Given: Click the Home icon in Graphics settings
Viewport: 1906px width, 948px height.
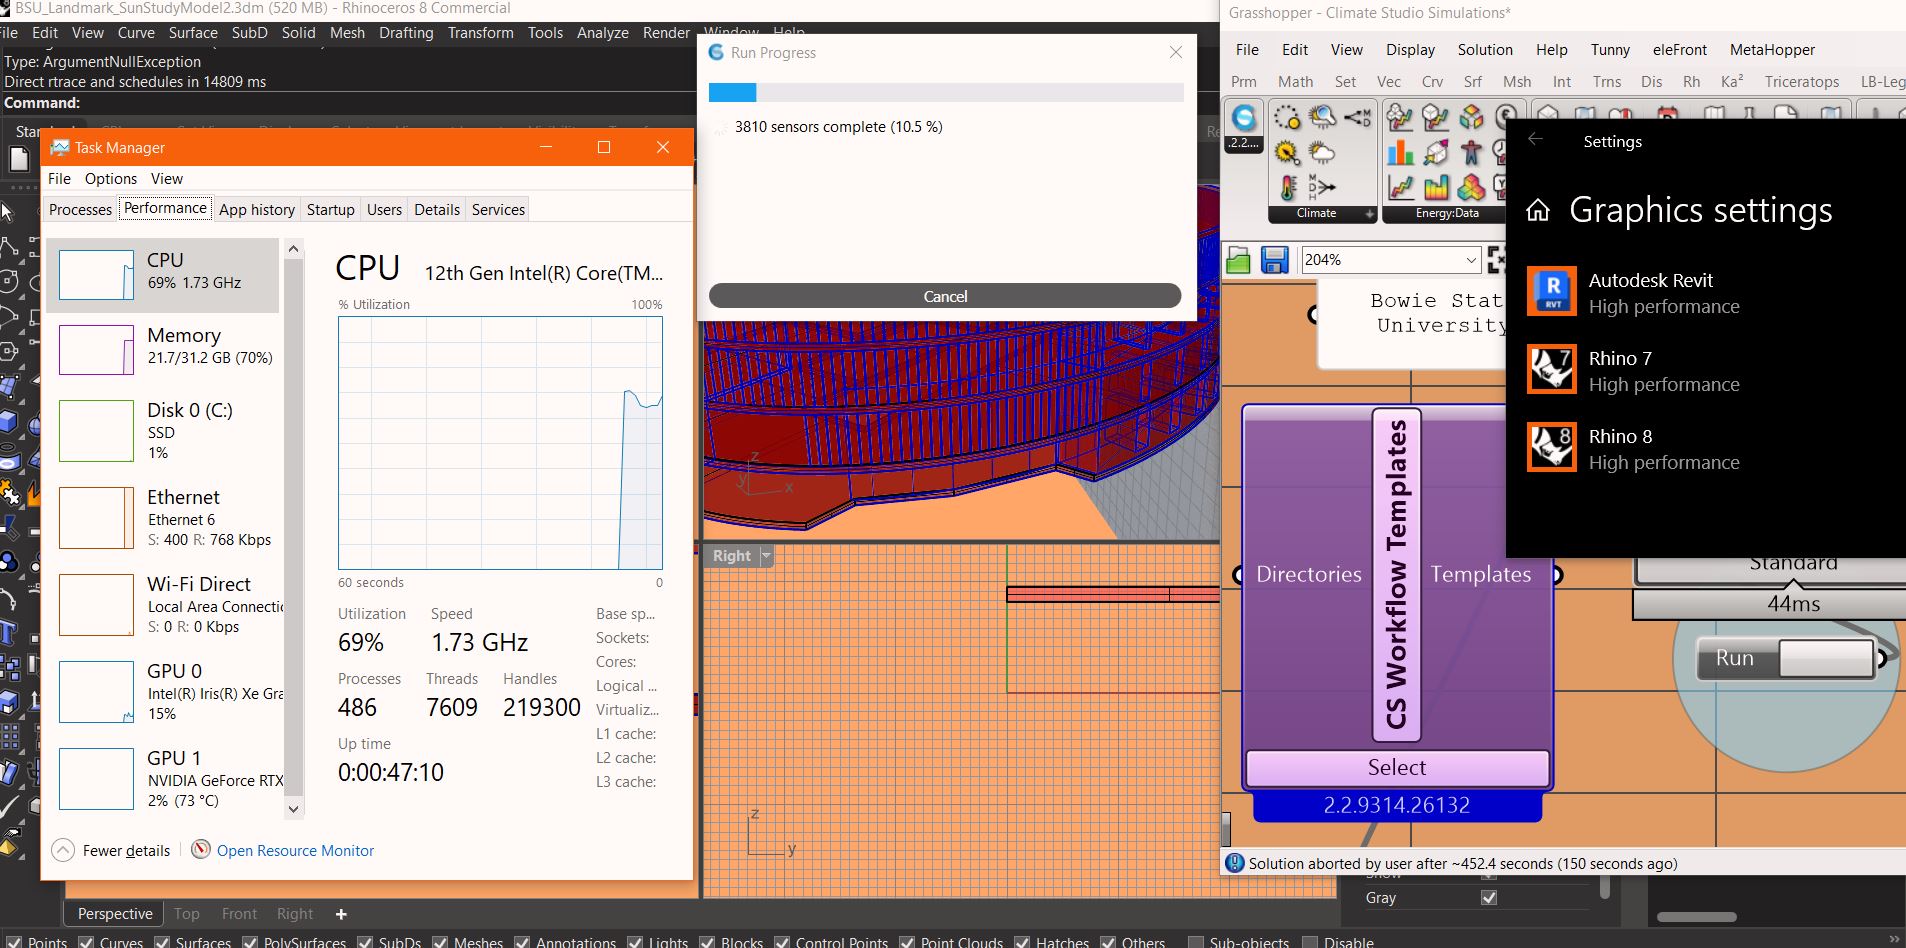Looking at the screenshot, I should pyautogui.click(x=1538, y=210).
